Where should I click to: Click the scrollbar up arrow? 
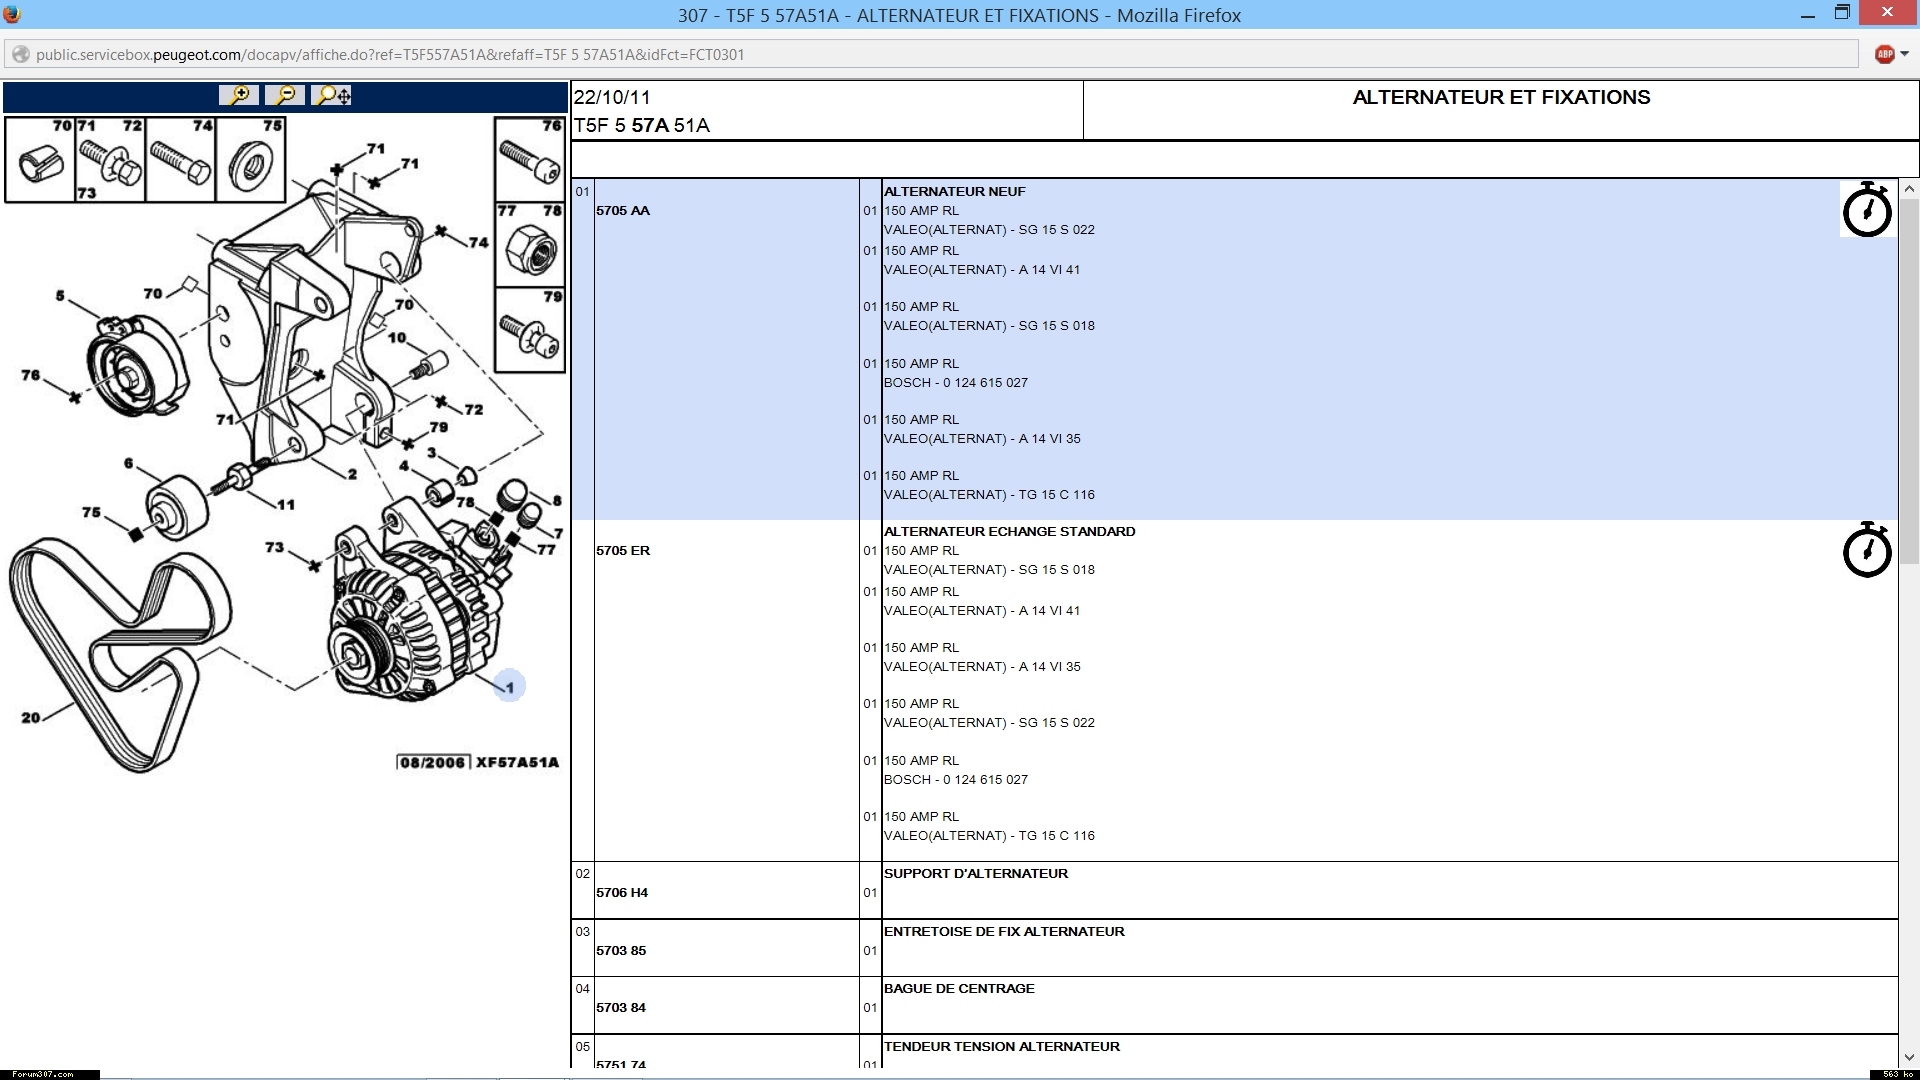pyautogui.click(x=1908, y=188)
